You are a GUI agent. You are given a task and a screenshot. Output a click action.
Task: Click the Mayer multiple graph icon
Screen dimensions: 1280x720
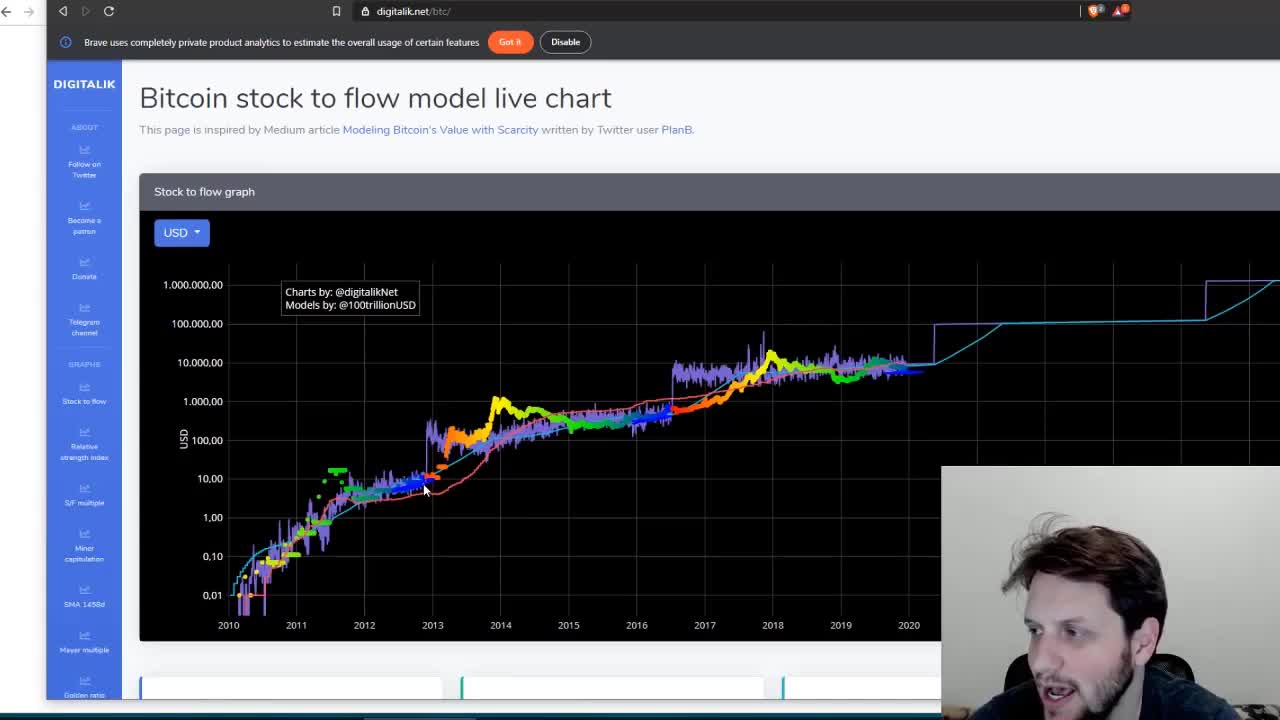coord(84,636)
